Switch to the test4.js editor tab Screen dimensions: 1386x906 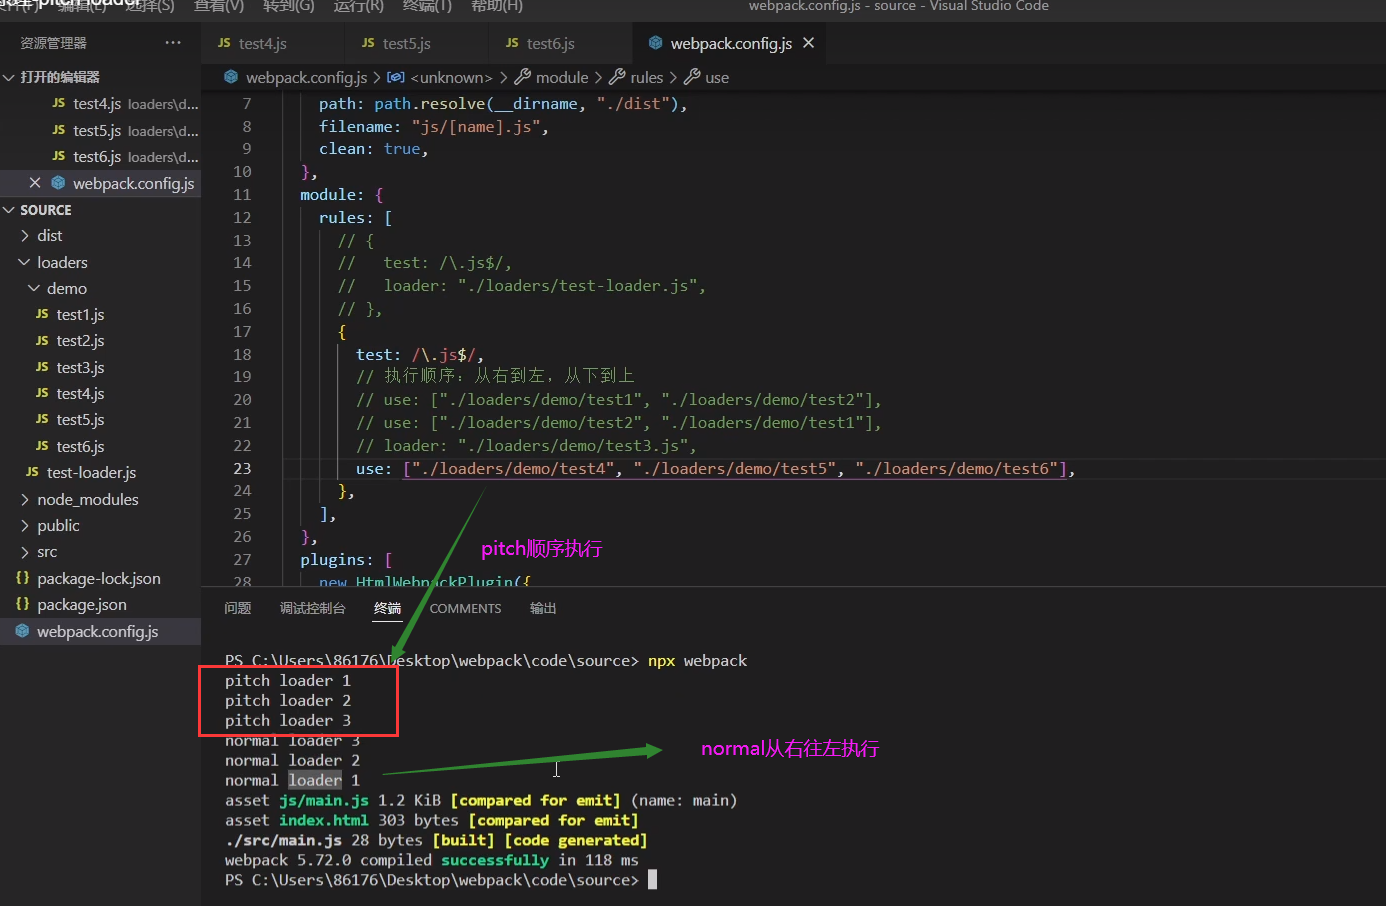273,43
